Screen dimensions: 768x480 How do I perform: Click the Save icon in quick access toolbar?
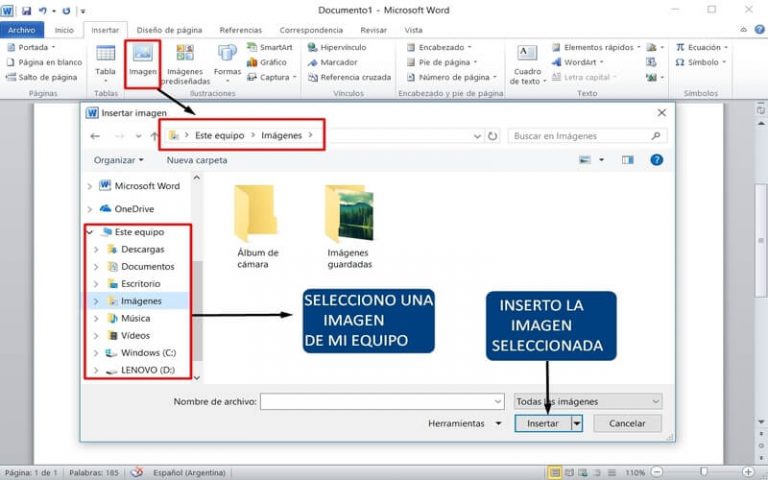click(26, 10)
